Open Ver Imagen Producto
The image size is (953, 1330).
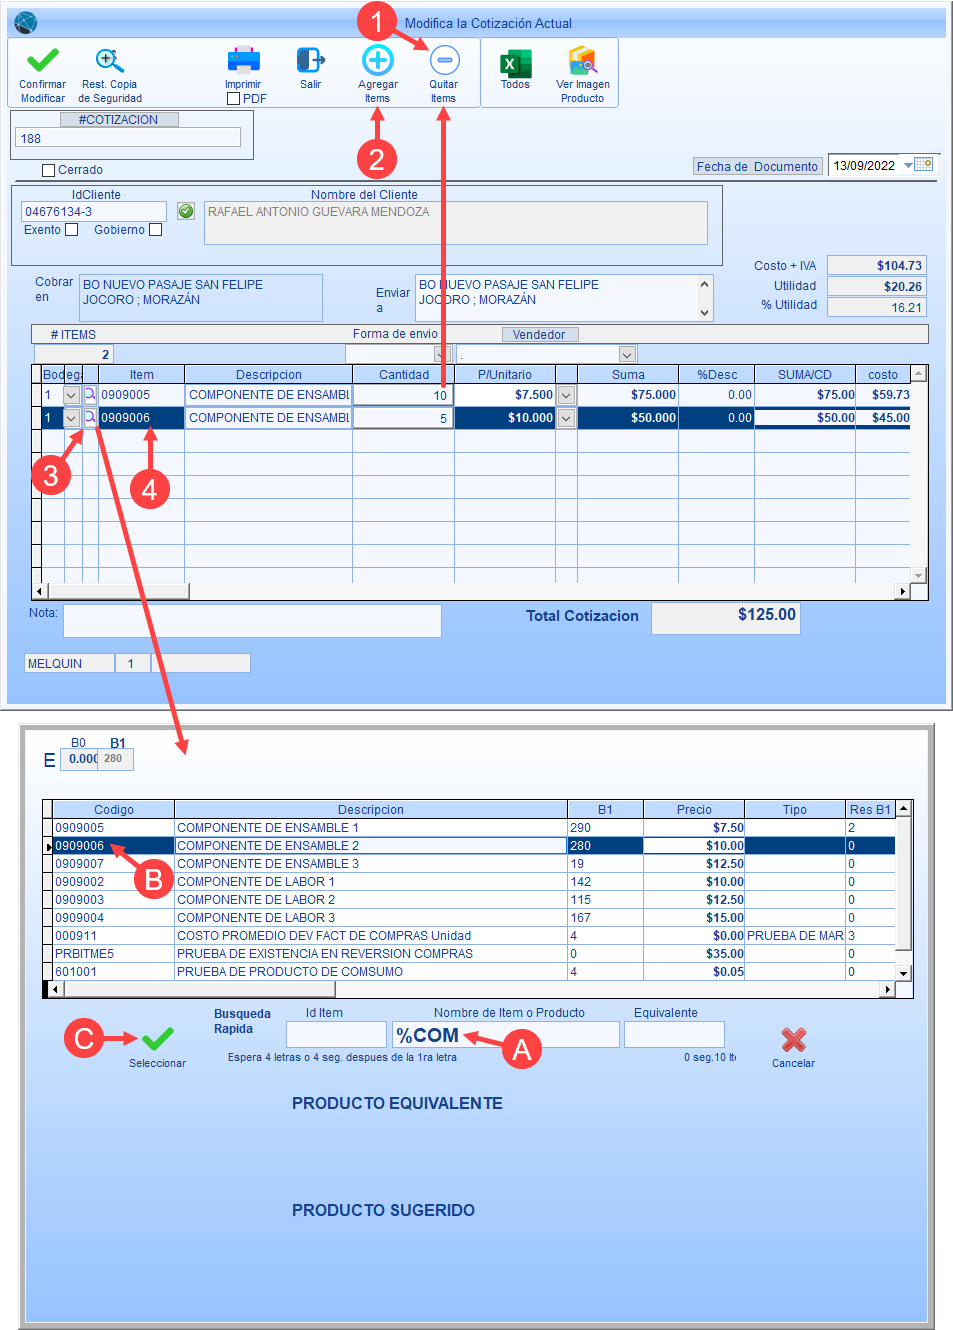click(x=582, y=61)
